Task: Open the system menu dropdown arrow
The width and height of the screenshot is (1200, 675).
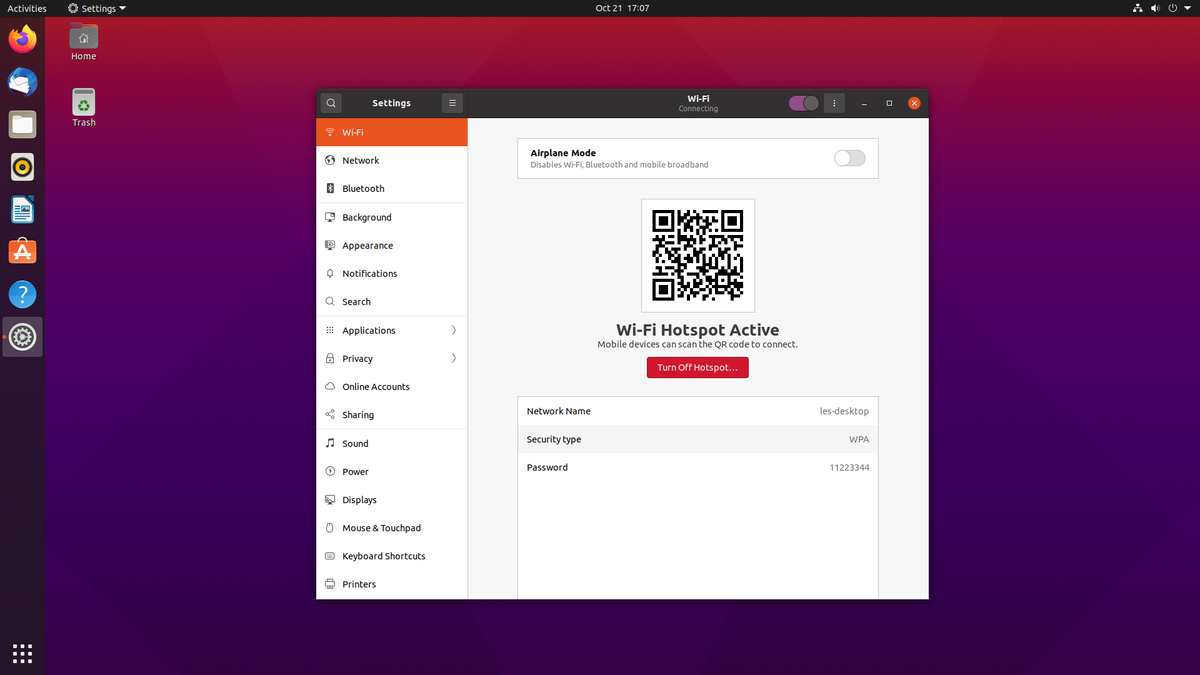Action: pos(1189,8)
